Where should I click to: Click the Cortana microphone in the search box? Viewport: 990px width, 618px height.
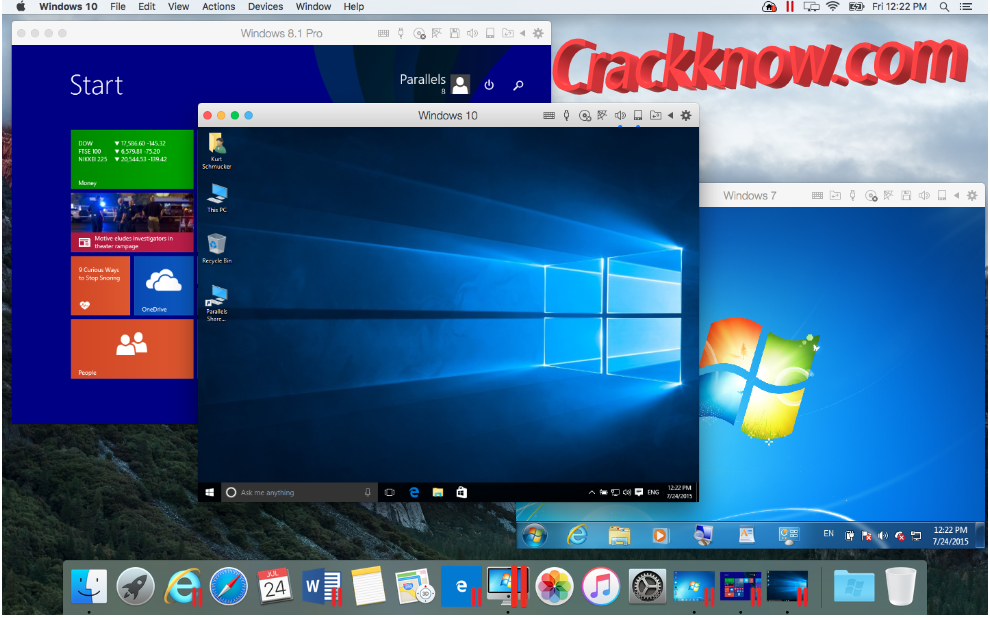(x=367, y=492)
